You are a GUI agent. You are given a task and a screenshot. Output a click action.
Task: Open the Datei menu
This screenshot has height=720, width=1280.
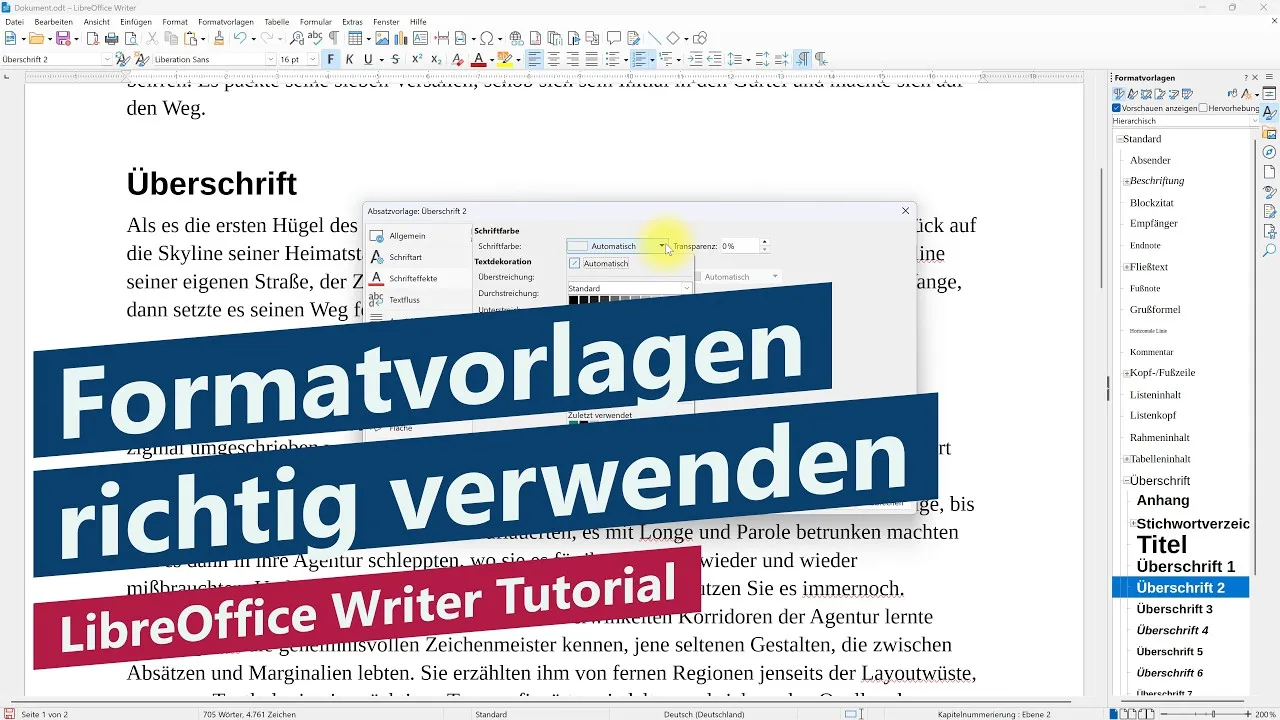click(14, 21)
